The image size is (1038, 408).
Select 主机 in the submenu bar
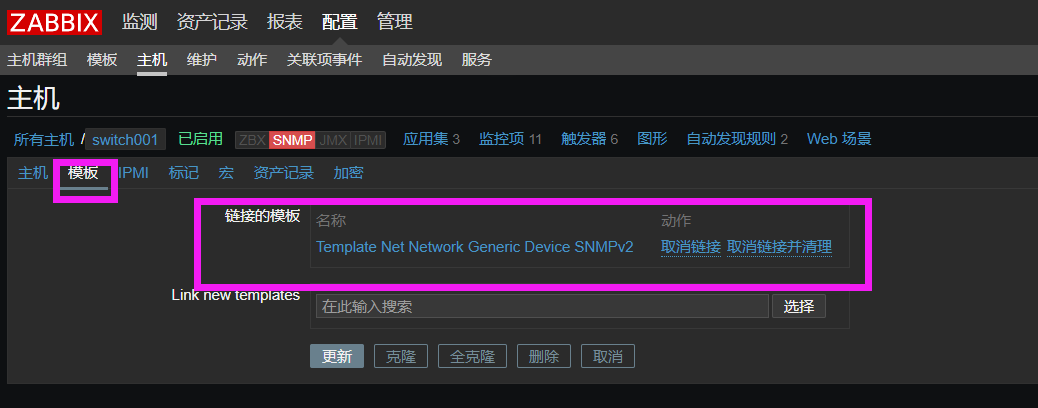pyautogui.click(x=152, y=60)
